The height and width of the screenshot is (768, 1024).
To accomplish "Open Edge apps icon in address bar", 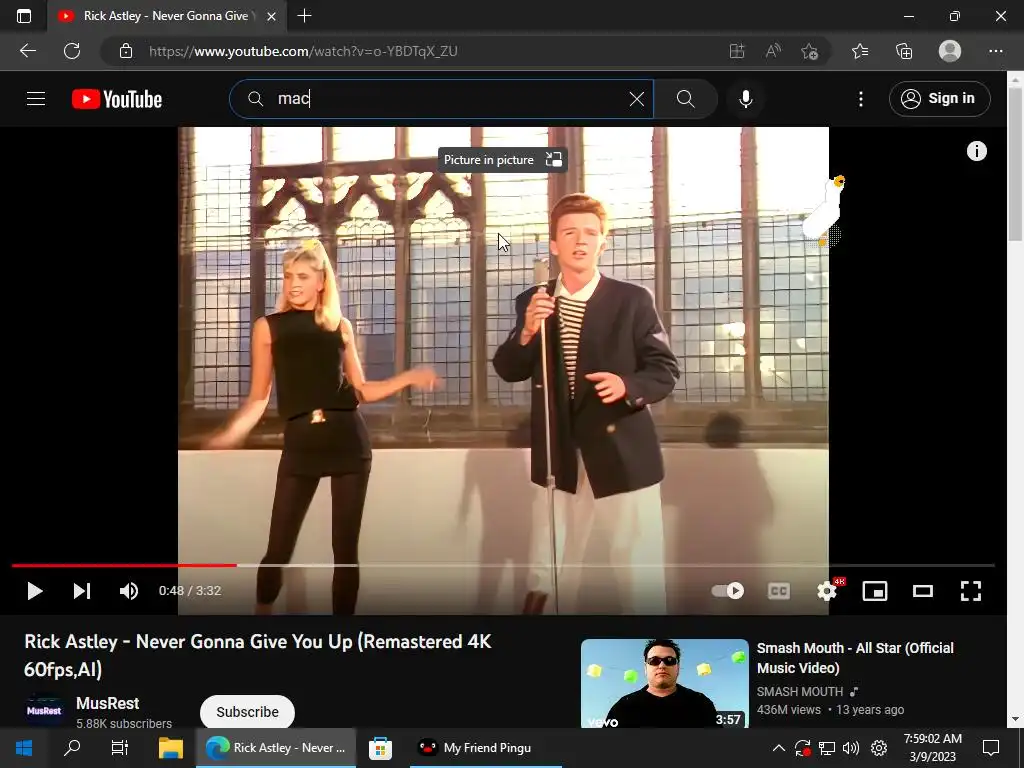I will (737, 51).
